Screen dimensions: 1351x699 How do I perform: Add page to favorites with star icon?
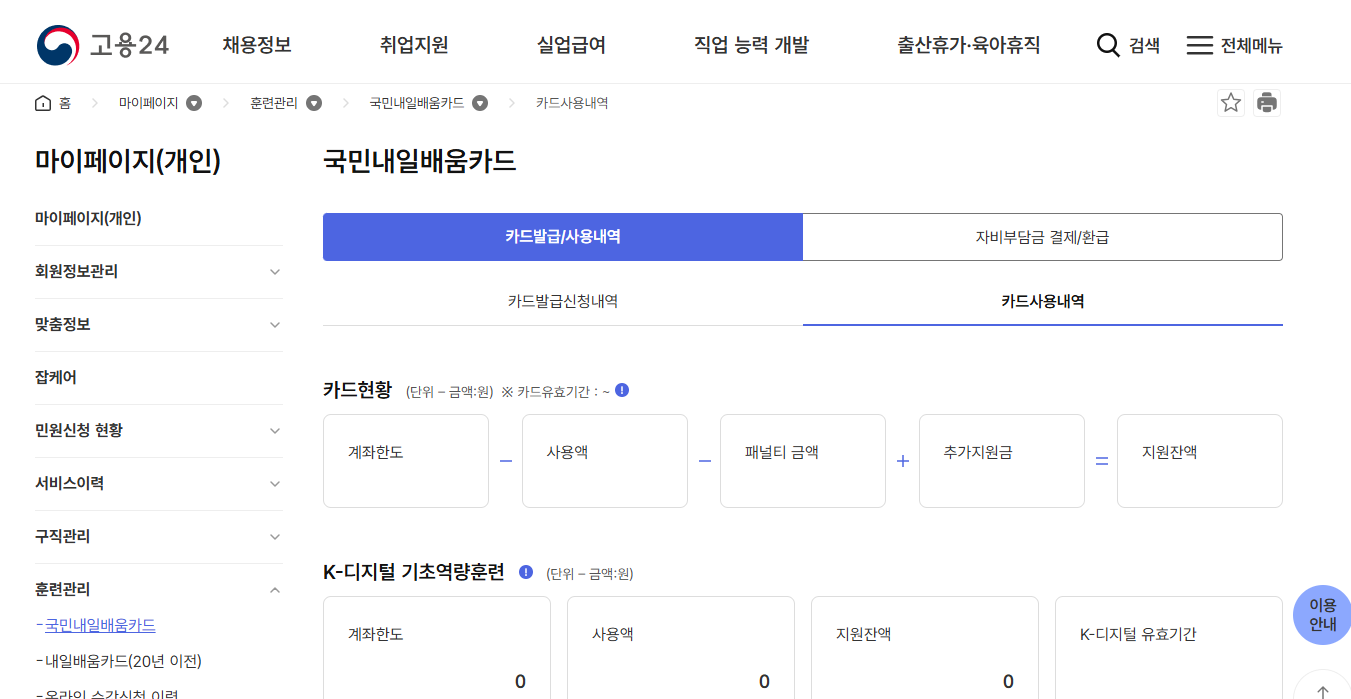(x=1231, y=103)
